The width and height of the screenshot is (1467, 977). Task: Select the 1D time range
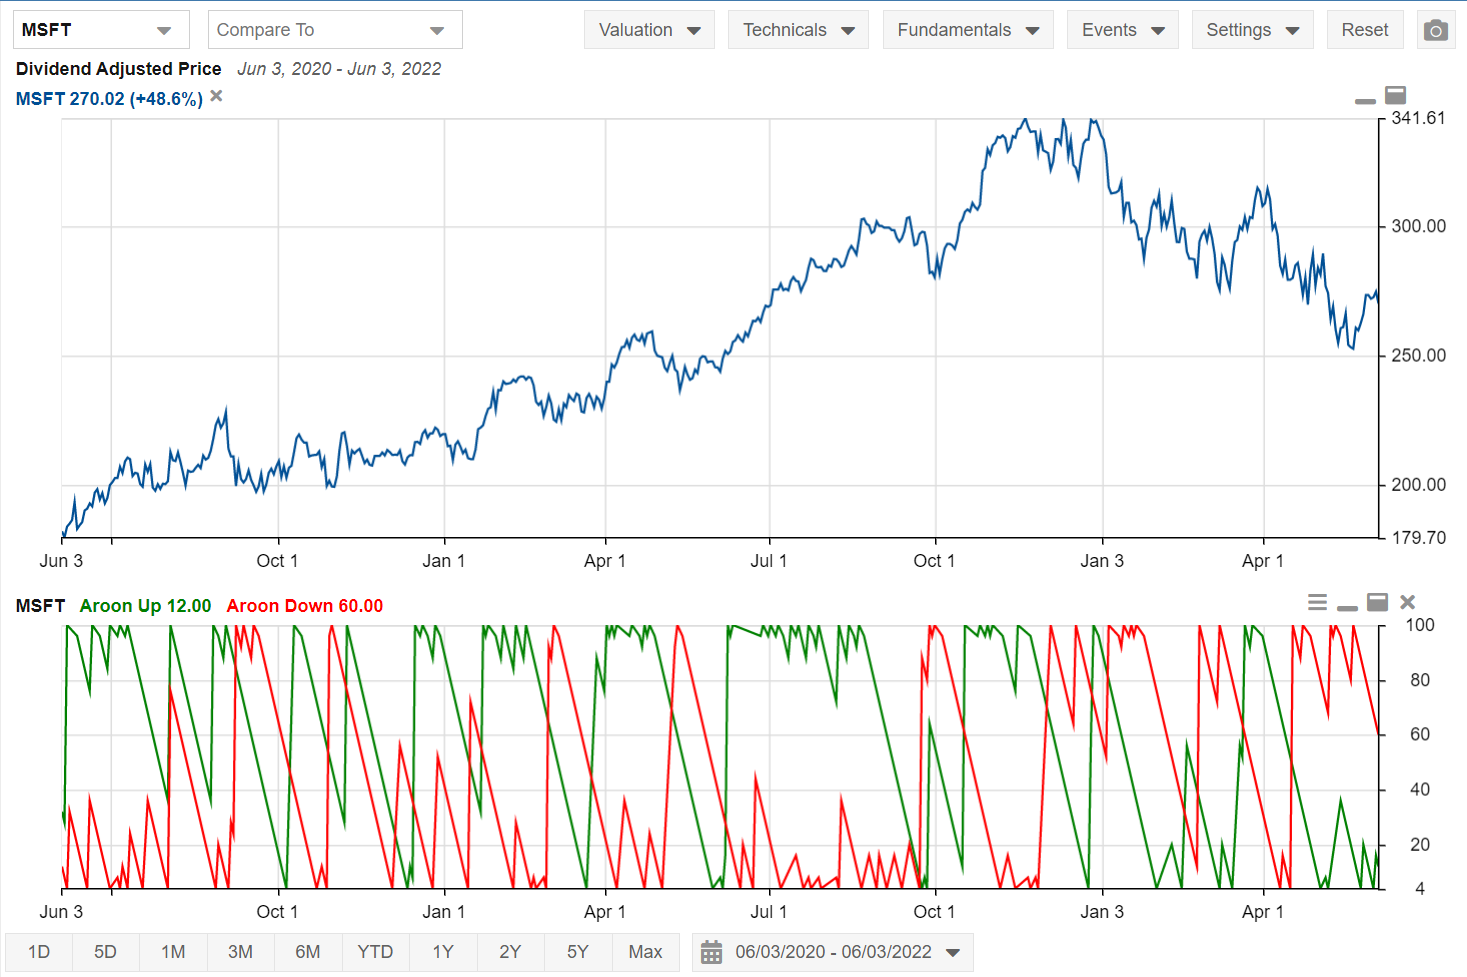click(x=39, y=952)
